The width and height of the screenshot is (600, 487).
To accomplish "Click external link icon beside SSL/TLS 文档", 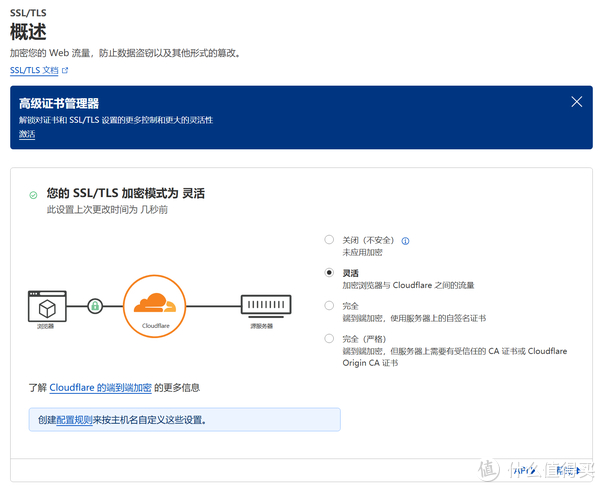I will pos(65,70).
